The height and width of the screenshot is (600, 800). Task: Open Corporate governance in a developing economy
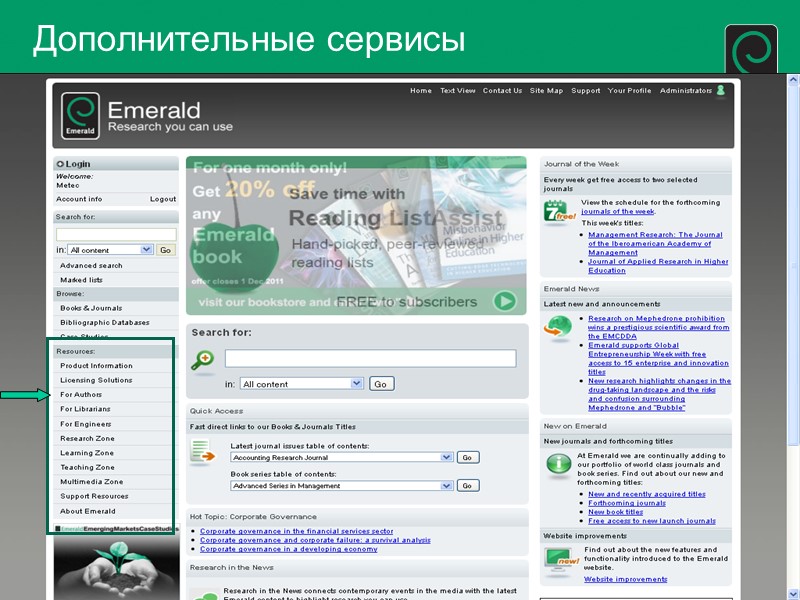coord(289,549)
